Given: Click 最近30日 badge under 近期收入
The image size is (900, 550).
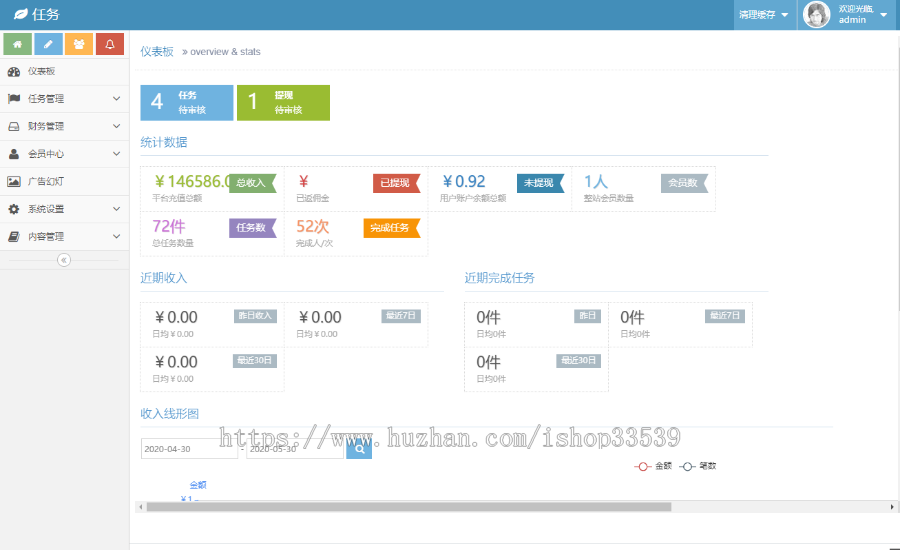Looking at the screenshot, I should 255,361.
